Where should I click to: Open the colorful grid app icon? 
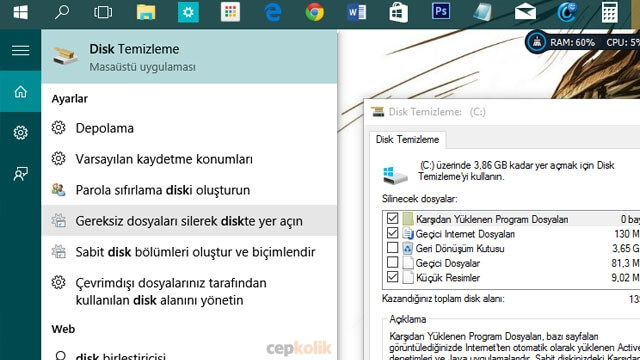click(230, 12)
